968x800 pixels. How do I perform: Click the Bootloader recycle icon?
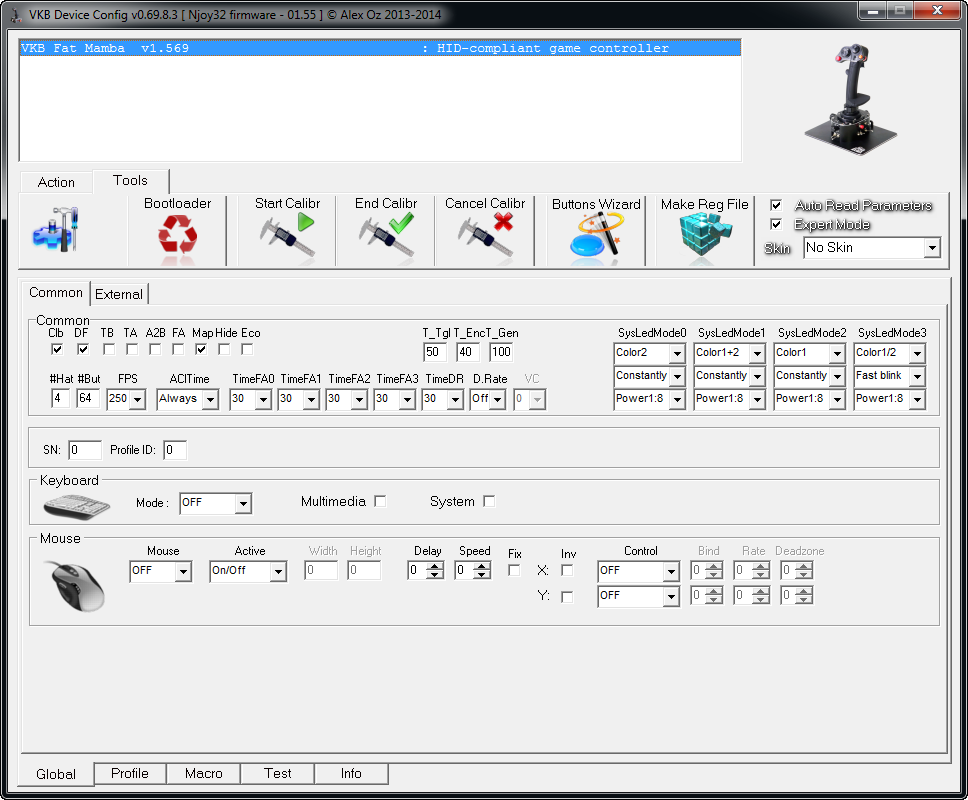coord(177,234)
